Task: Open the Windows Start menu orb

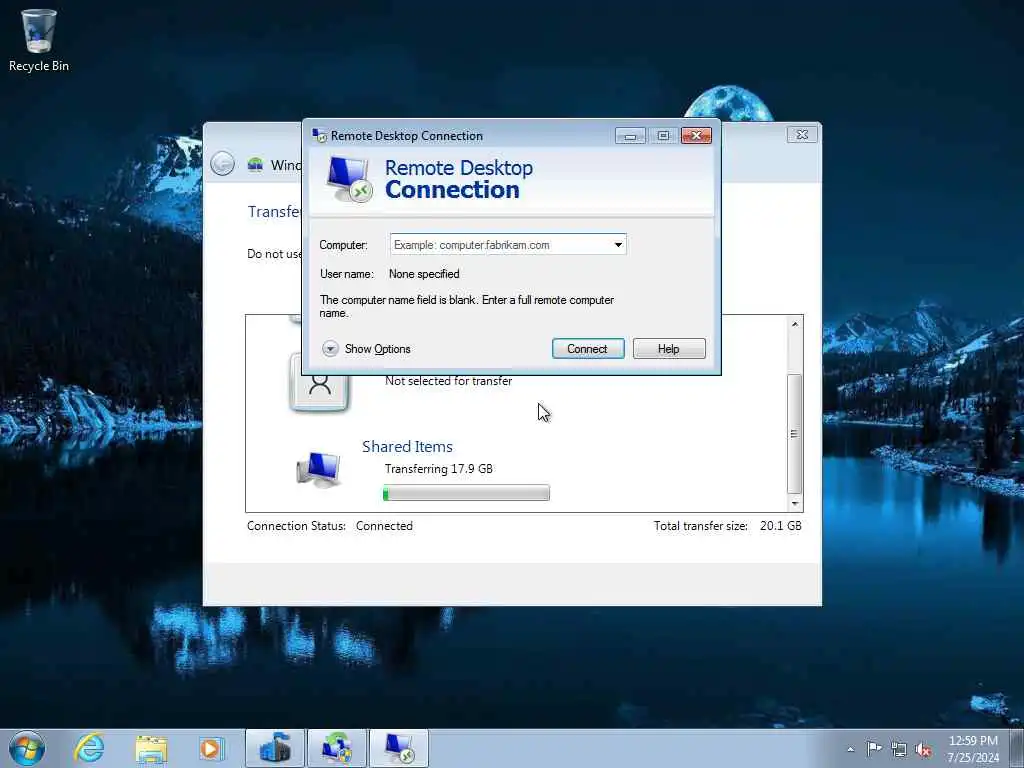Action: point(27,748)
